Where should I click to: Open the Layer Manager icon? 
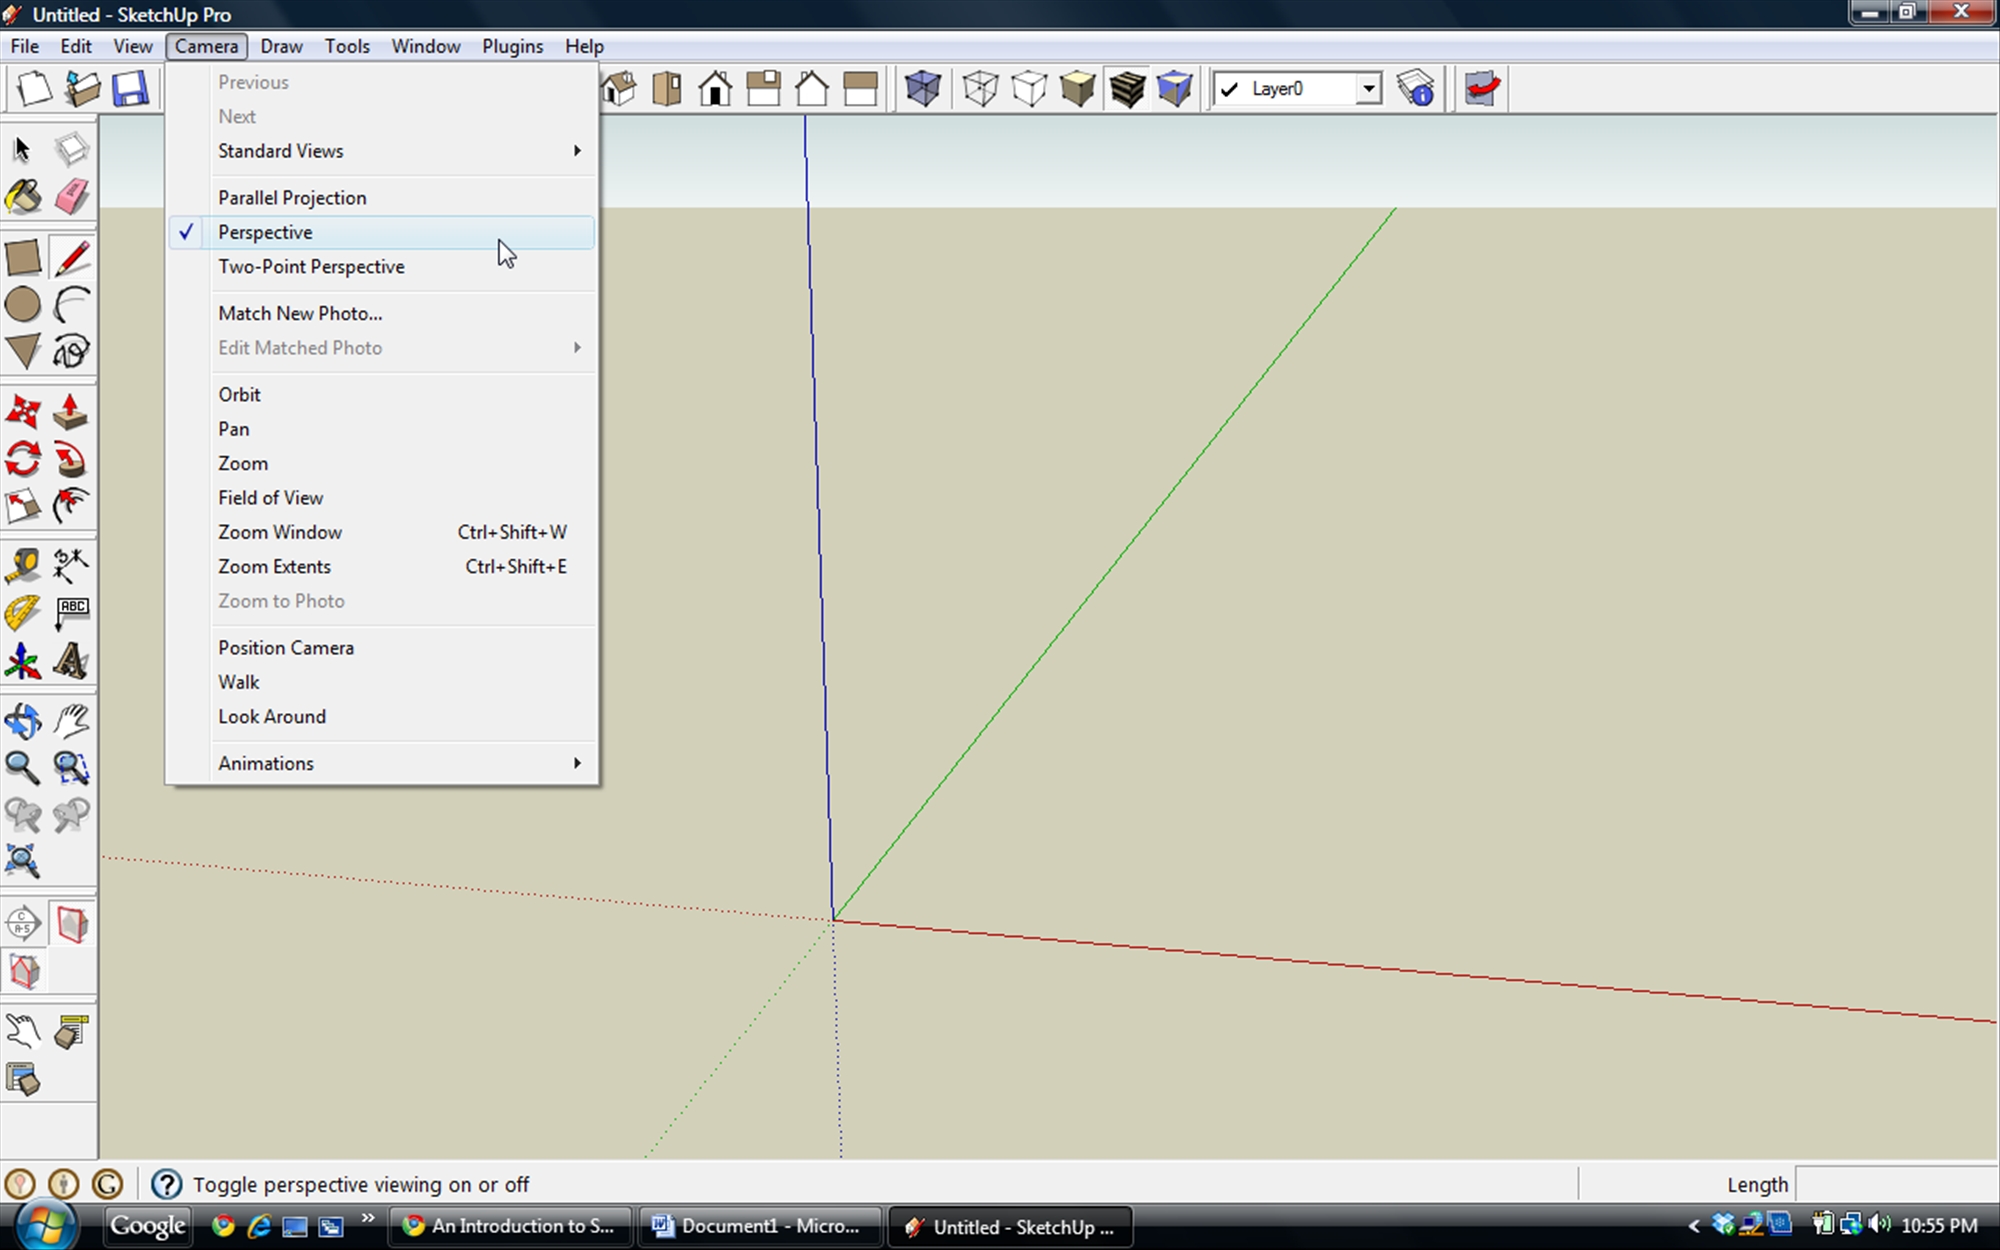click(x=1416, y=89)
